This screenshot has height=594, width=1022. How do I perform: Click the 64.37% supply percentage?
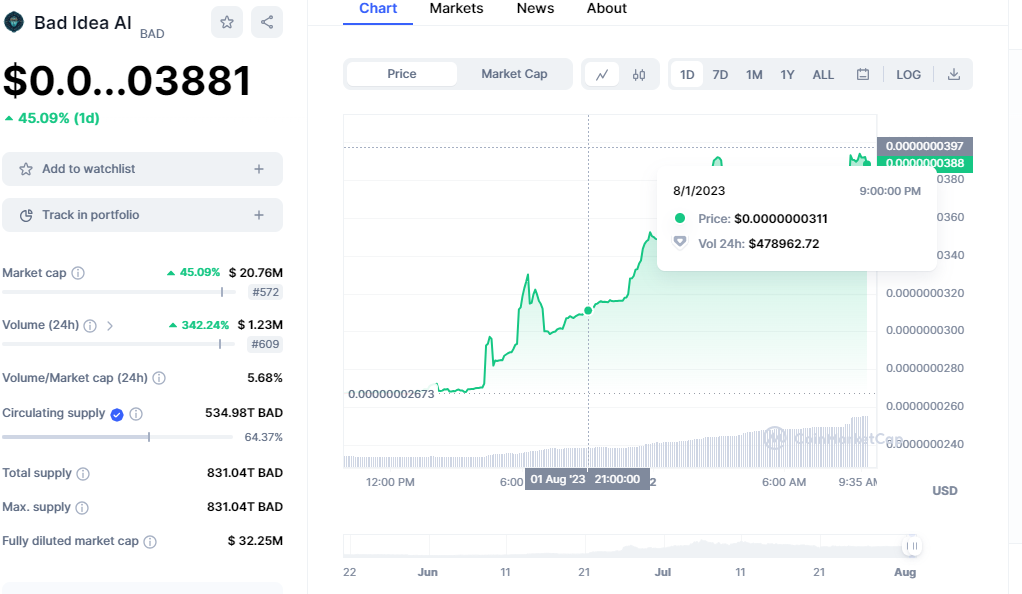pos(263,438)
